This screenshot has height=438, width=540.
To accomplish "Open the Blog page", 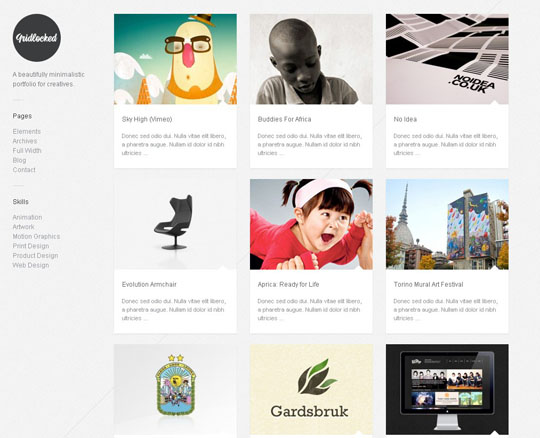I will coord(19,160).
